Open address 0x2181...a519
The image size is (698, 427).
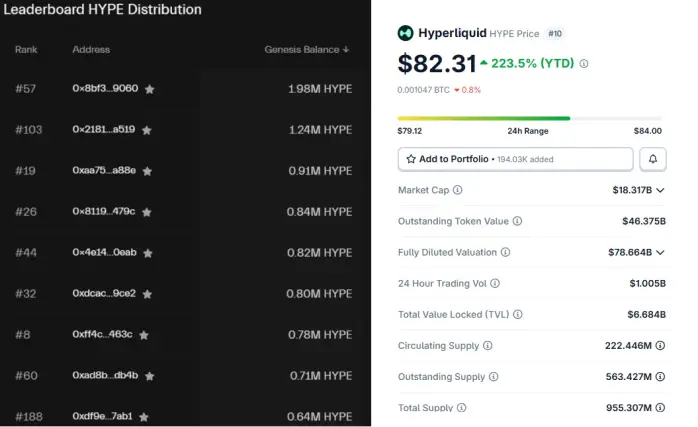click(x=104, y=130)
